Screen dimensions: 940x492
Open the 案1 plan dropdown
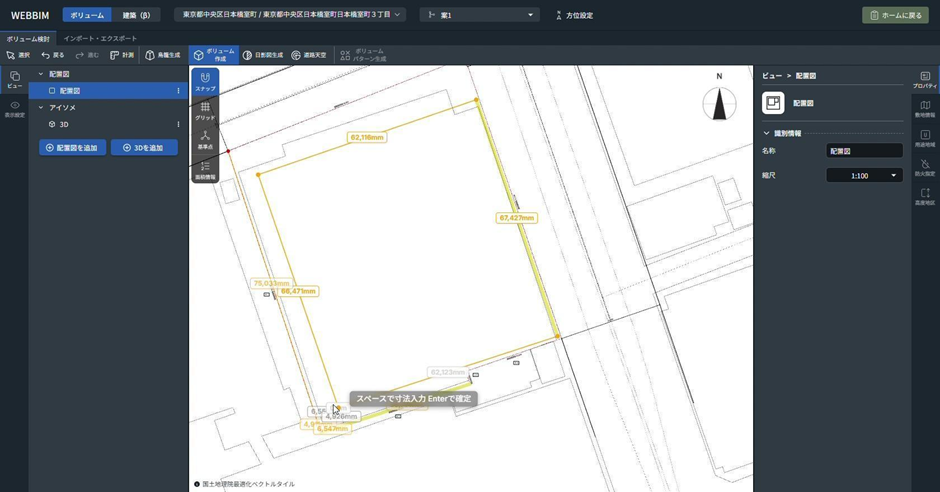point(479,15)
